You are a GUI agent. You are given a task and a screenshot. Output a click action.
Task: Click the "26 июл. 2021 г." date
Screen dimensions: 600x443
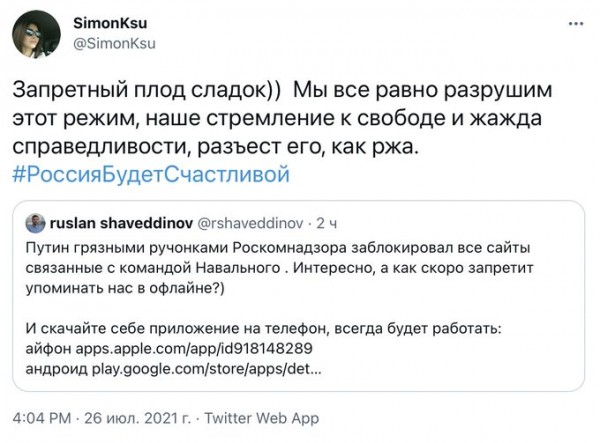[x=137, y=418]
